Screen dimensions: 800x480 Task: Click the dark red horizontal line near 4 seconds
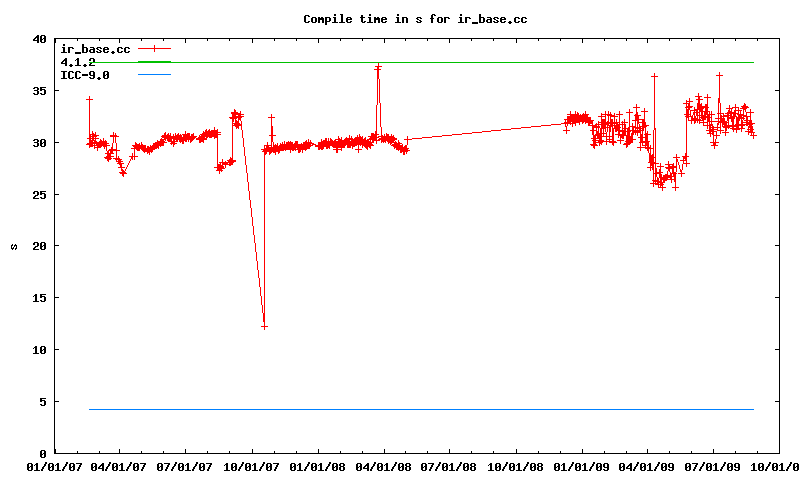(420, 409)
